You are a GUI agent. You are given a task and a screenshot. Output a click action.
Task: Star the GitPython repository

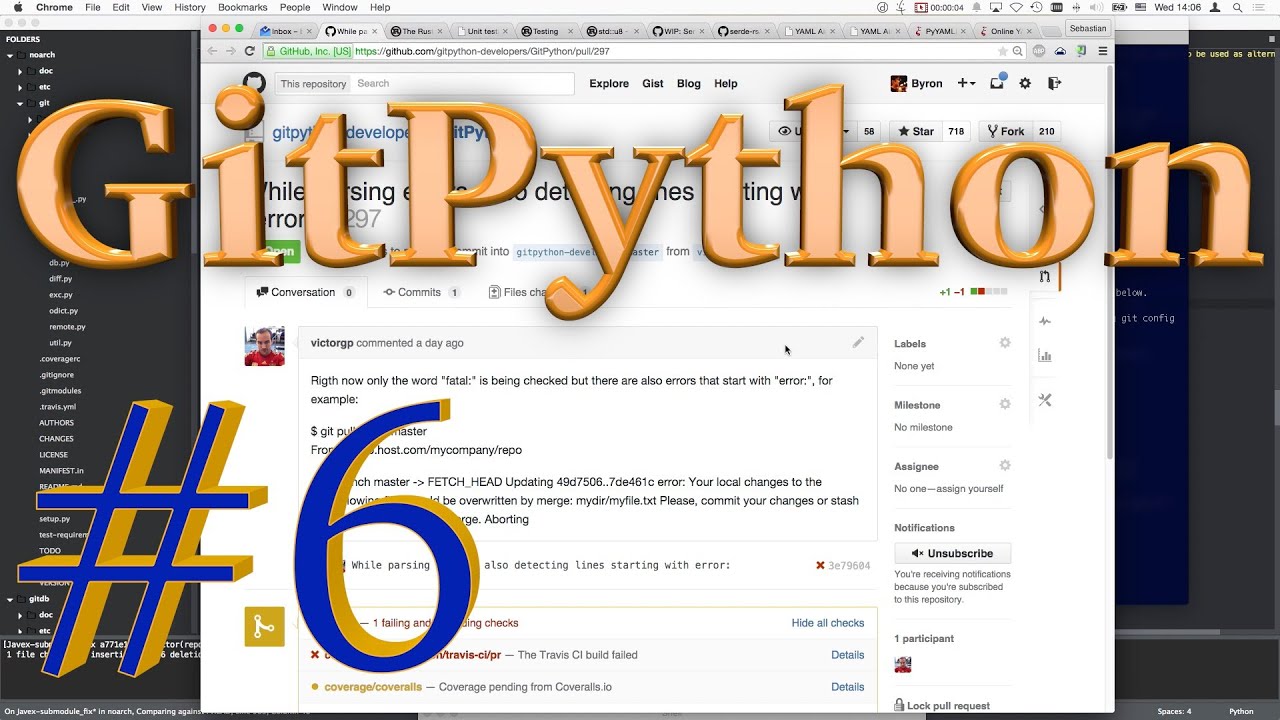[915, 131]
